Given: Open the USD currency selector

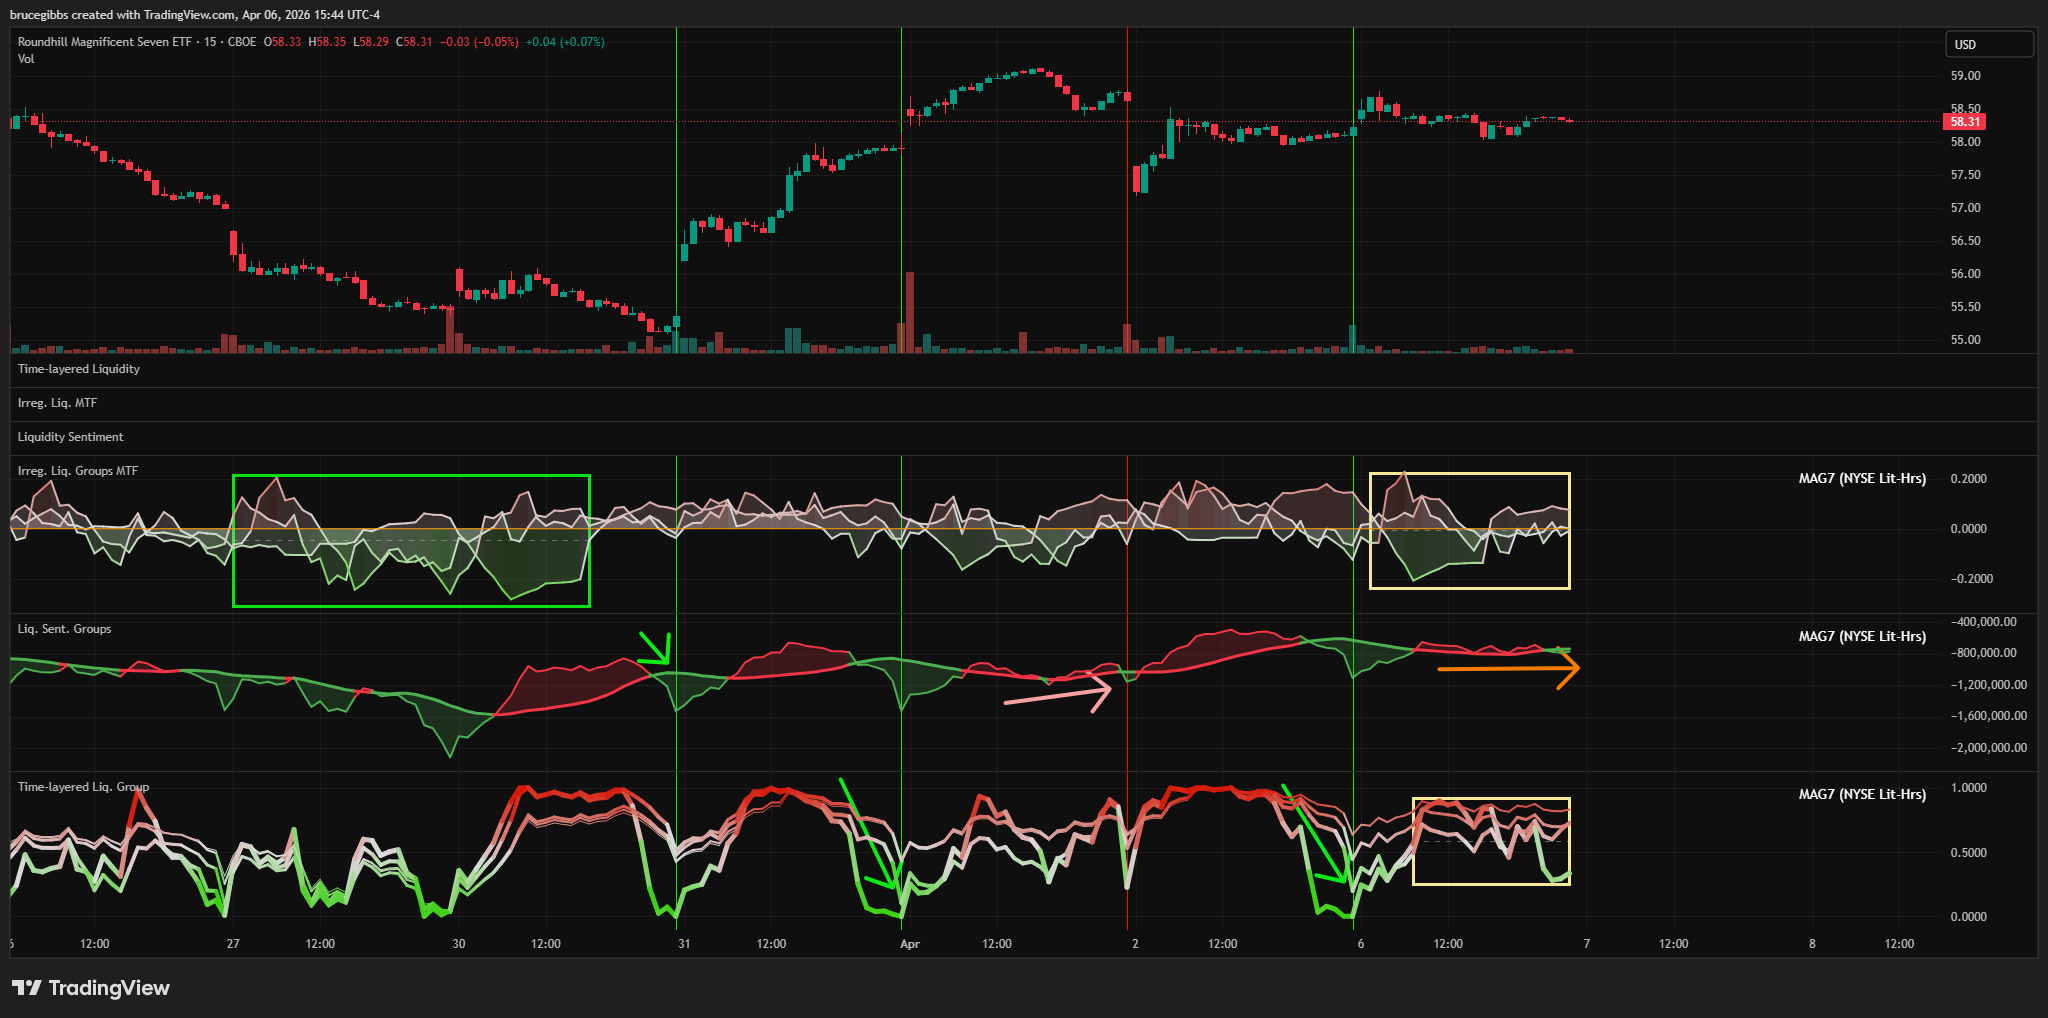Looking at the screenshot, I should (x=1988, y=44).
